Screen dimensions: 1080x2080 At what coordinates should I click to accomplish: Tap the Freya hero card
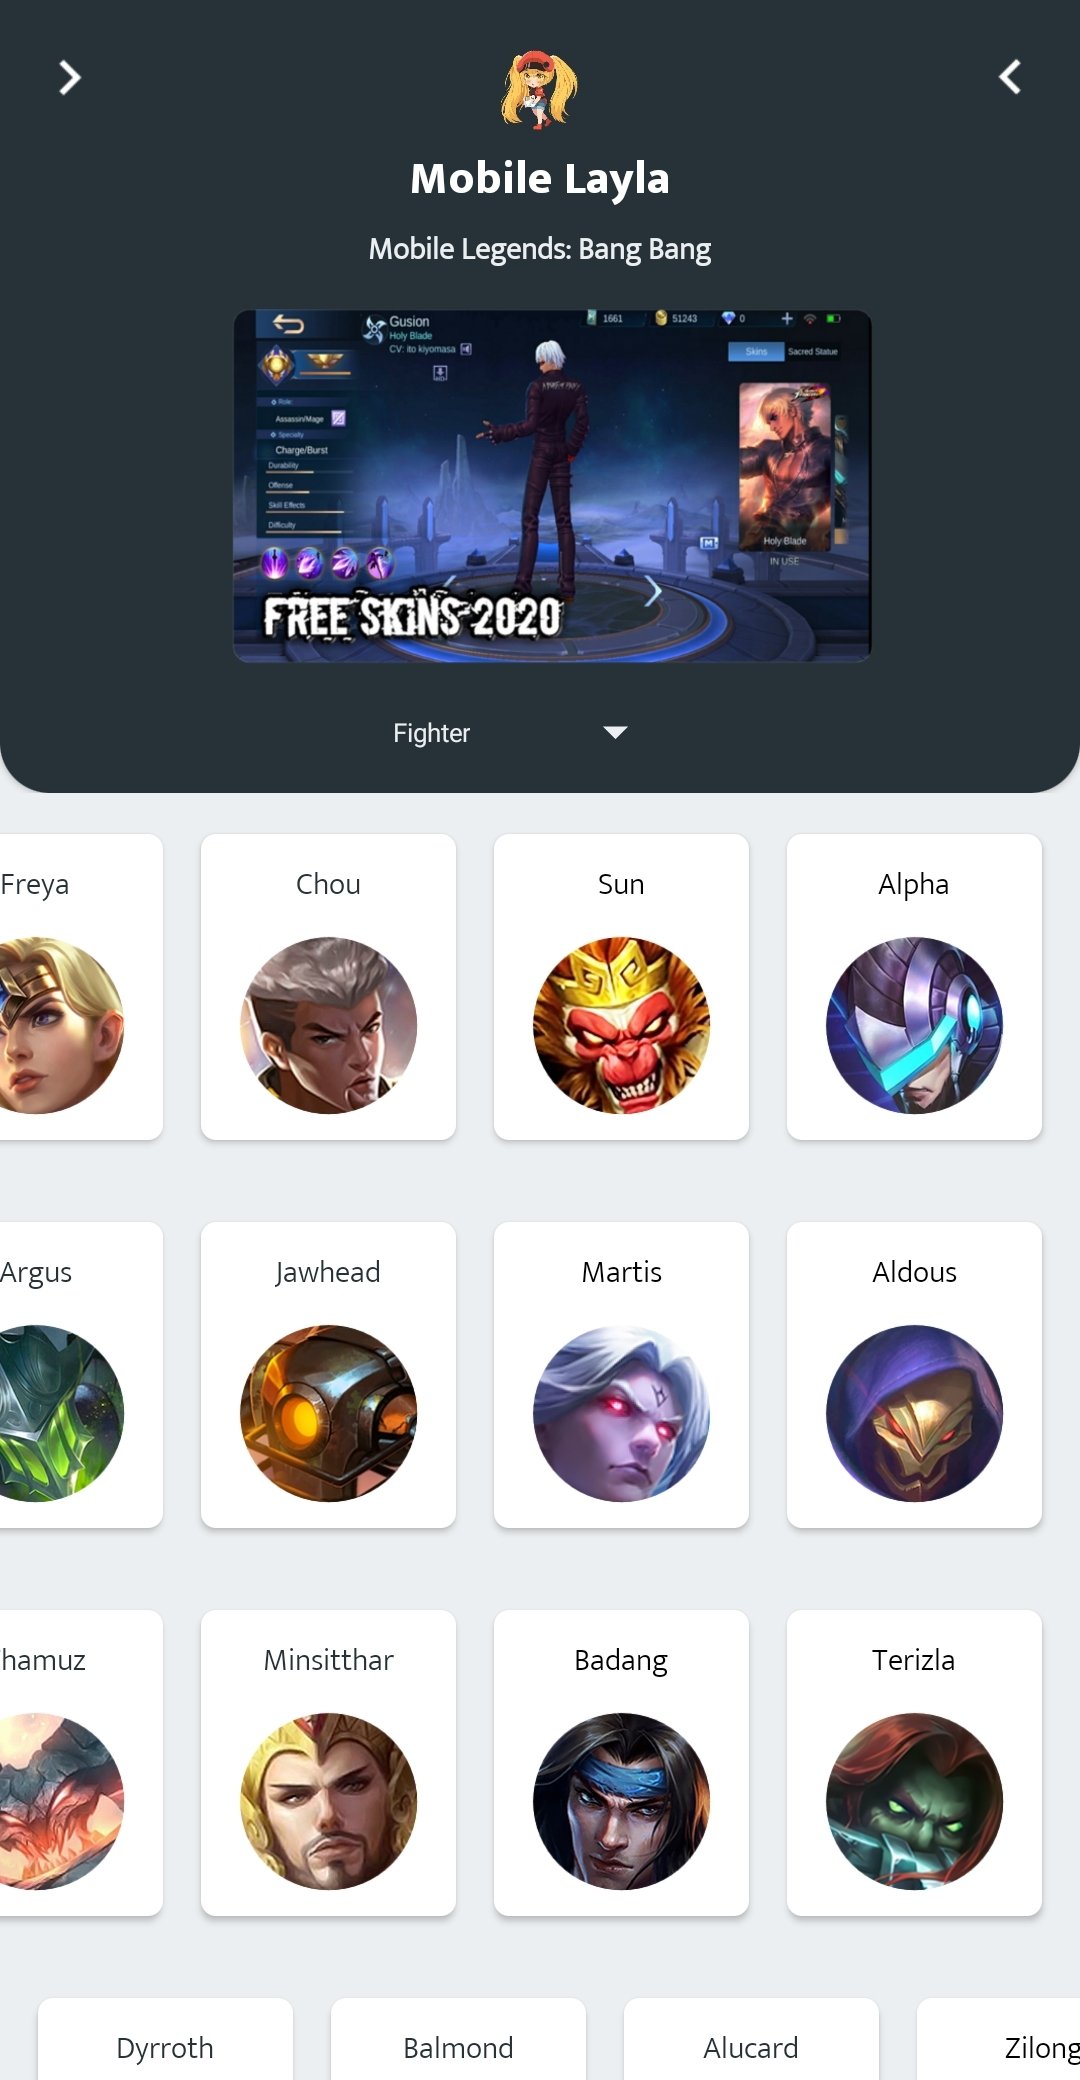pyautogui.click(x=80, y=987)
